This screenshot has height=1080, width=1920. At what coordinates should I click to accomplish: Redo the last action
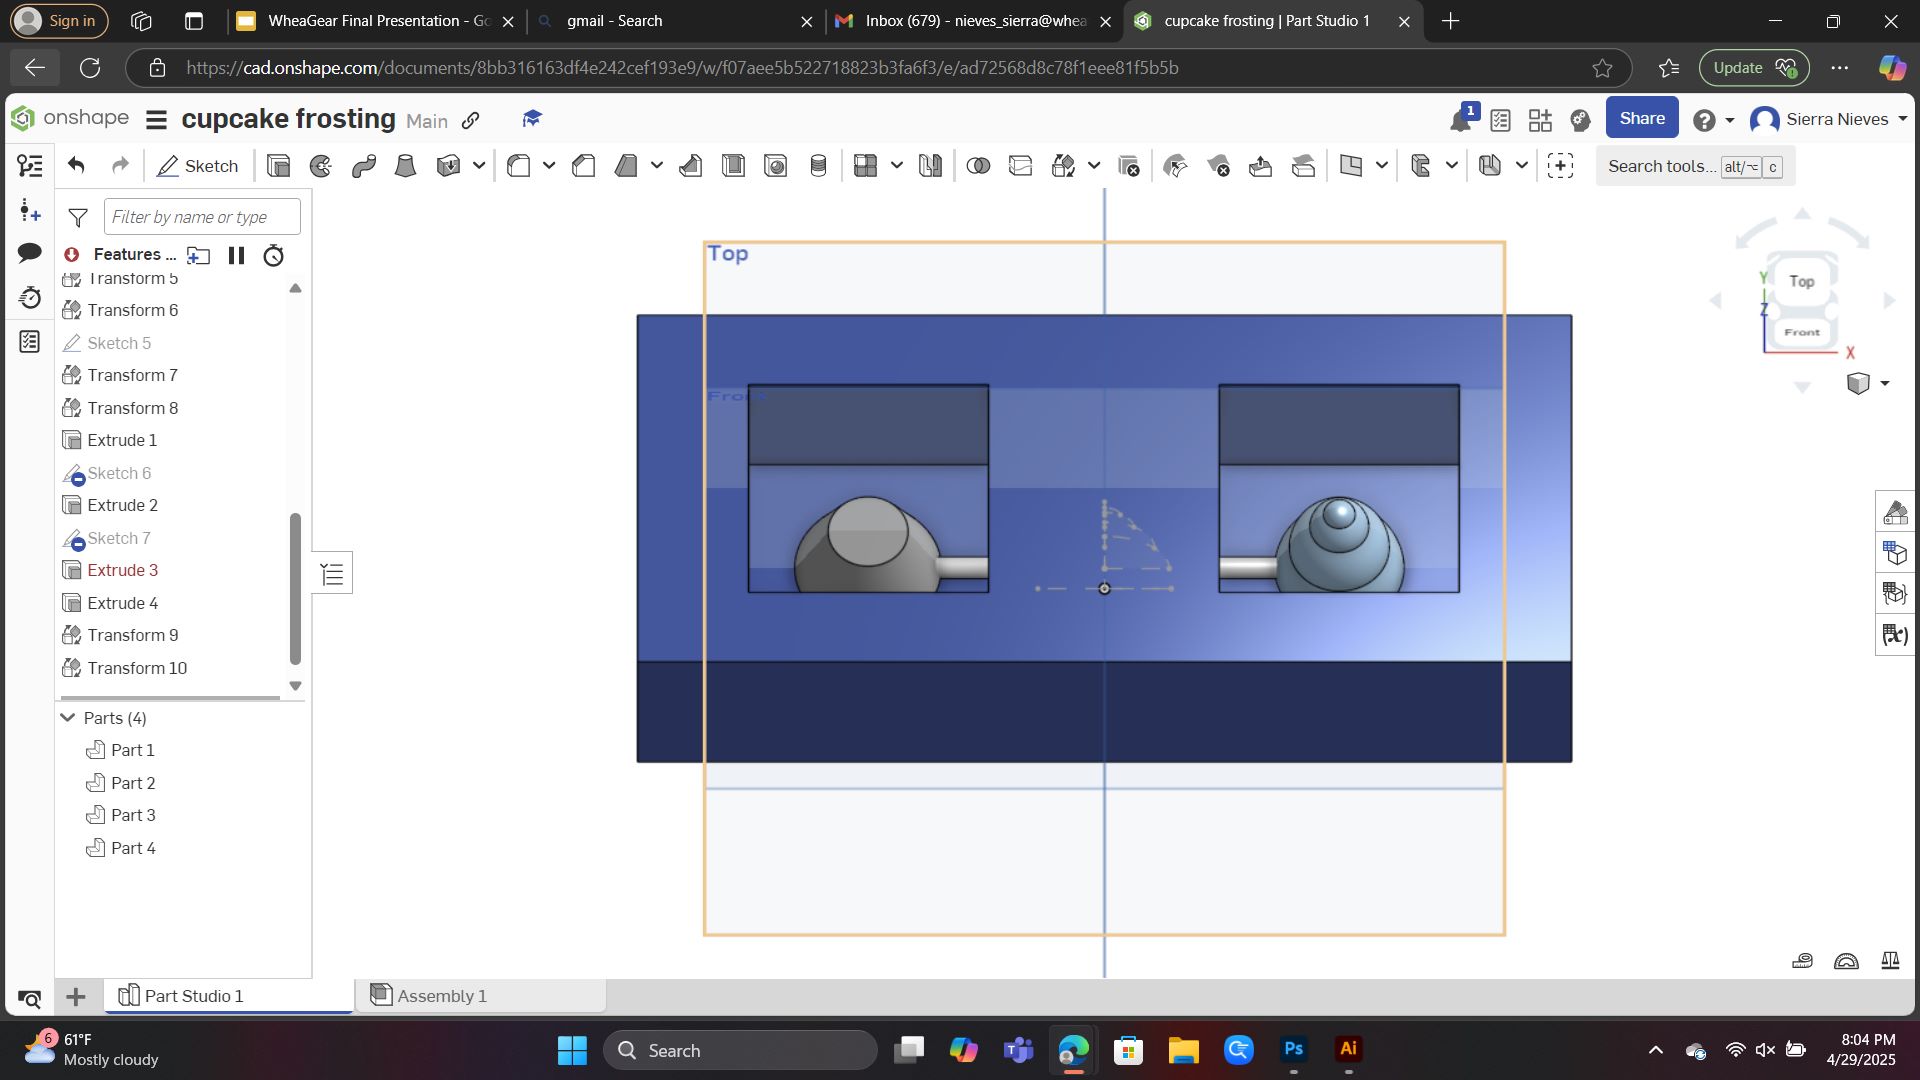[x=120, y=166]
